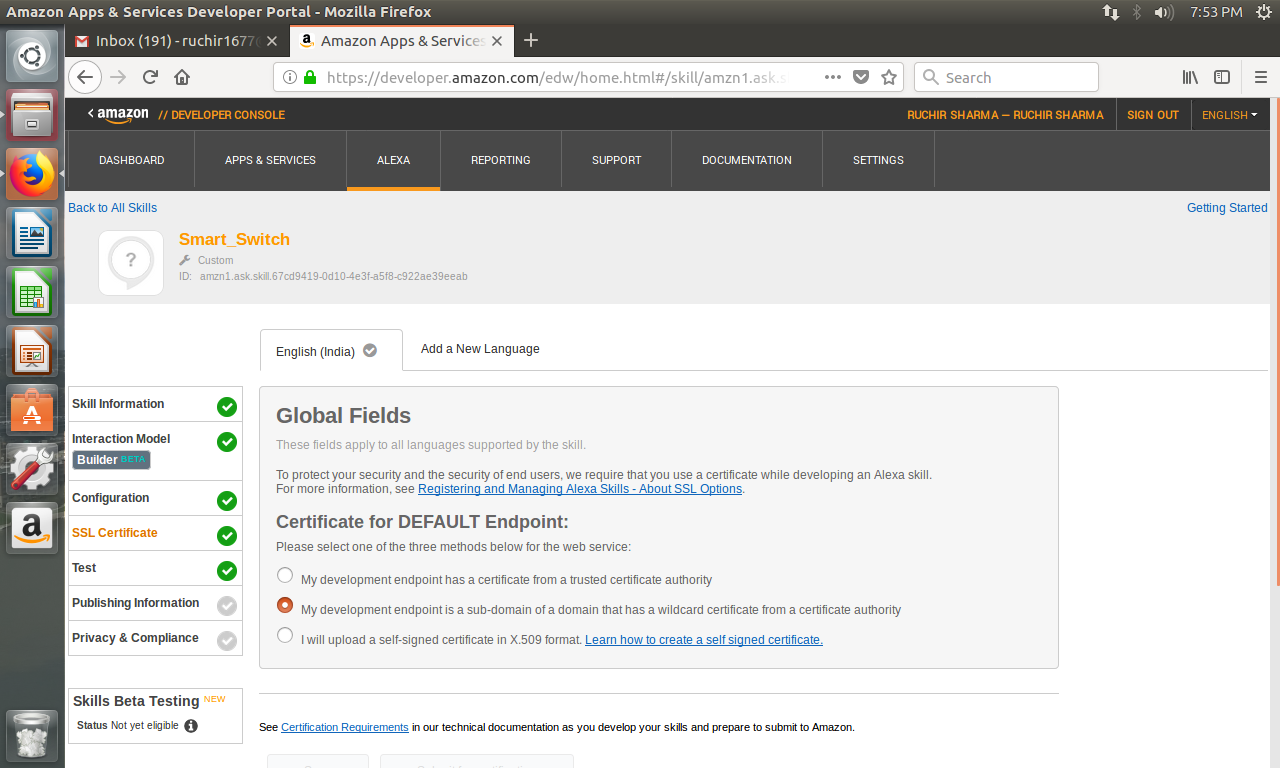The width and height of the screenshot is (1280, 768).
Task: Toggle Firefox sidebar icon
Action: [x=1222, y=77]
